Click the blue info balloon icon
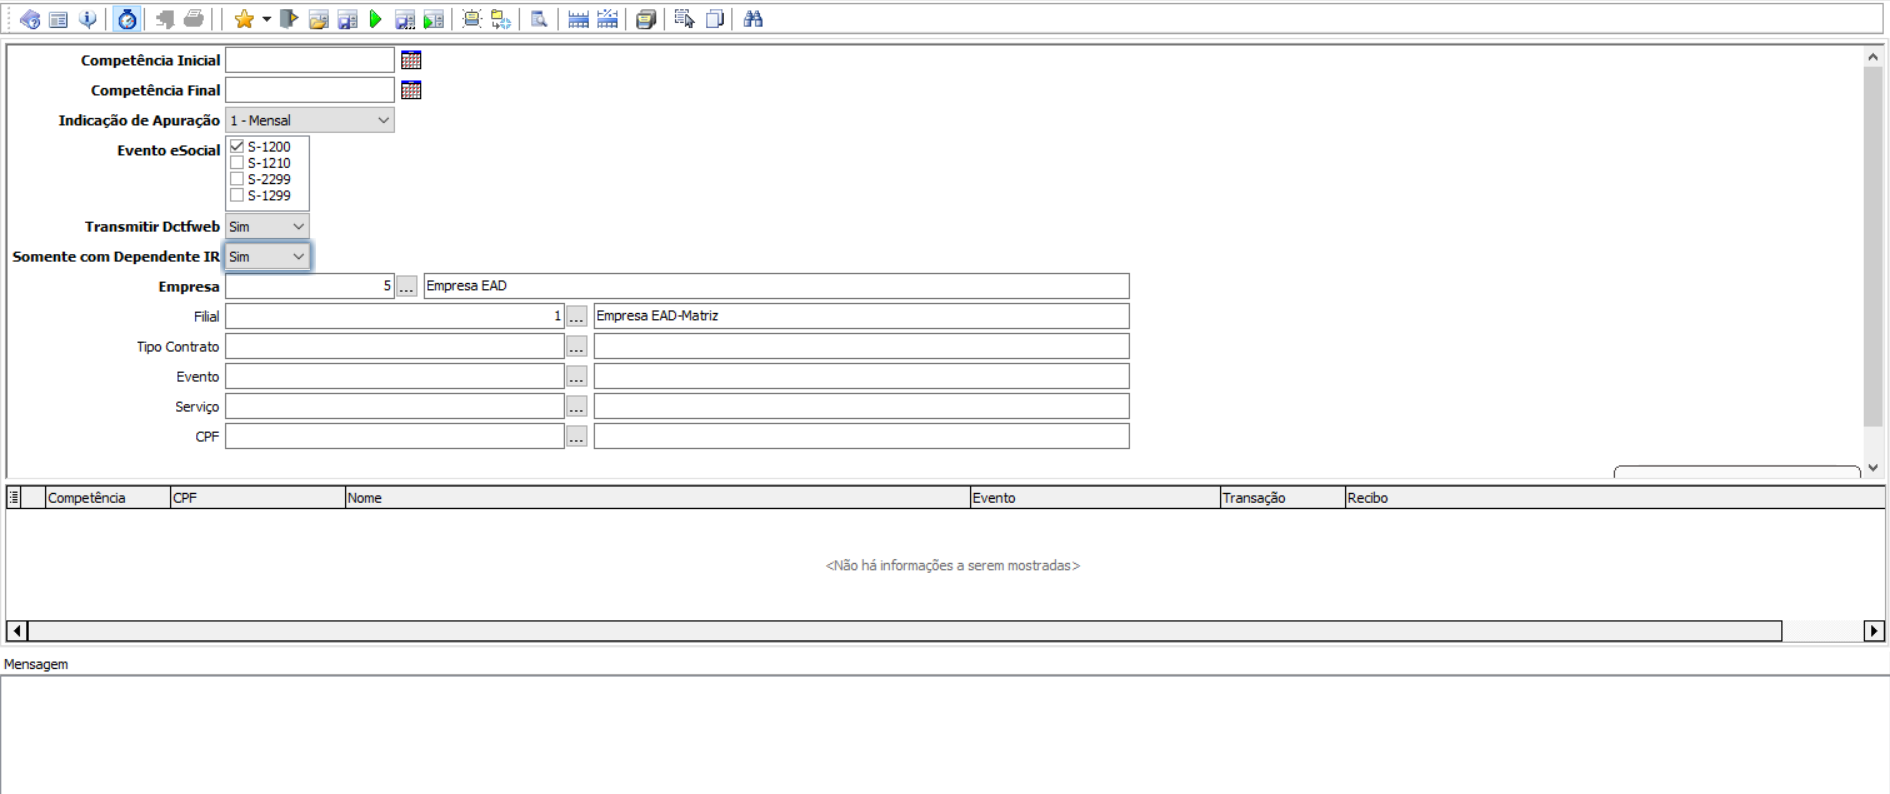1890x794 pixels. pyautogui.click(x=88, y=19)
